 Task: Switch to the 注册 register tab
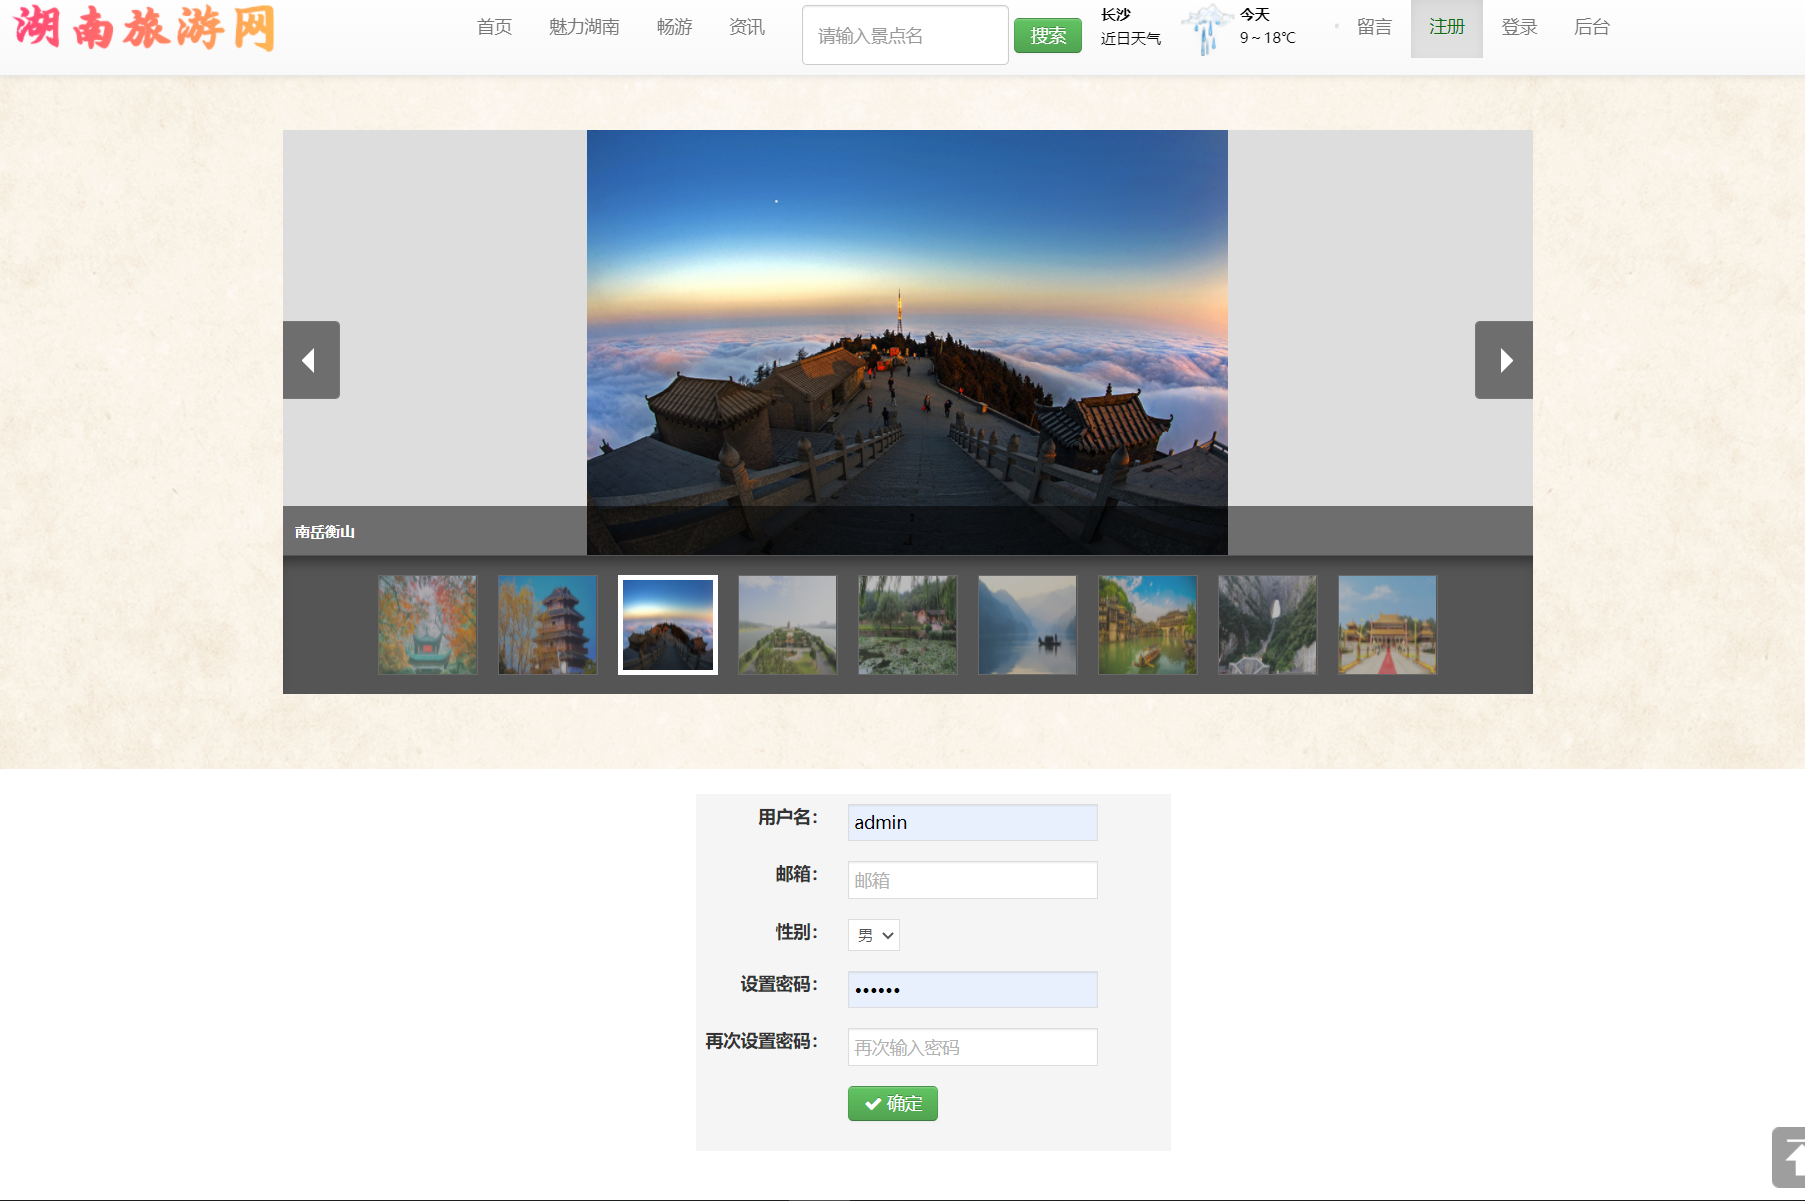point(1446,27)
